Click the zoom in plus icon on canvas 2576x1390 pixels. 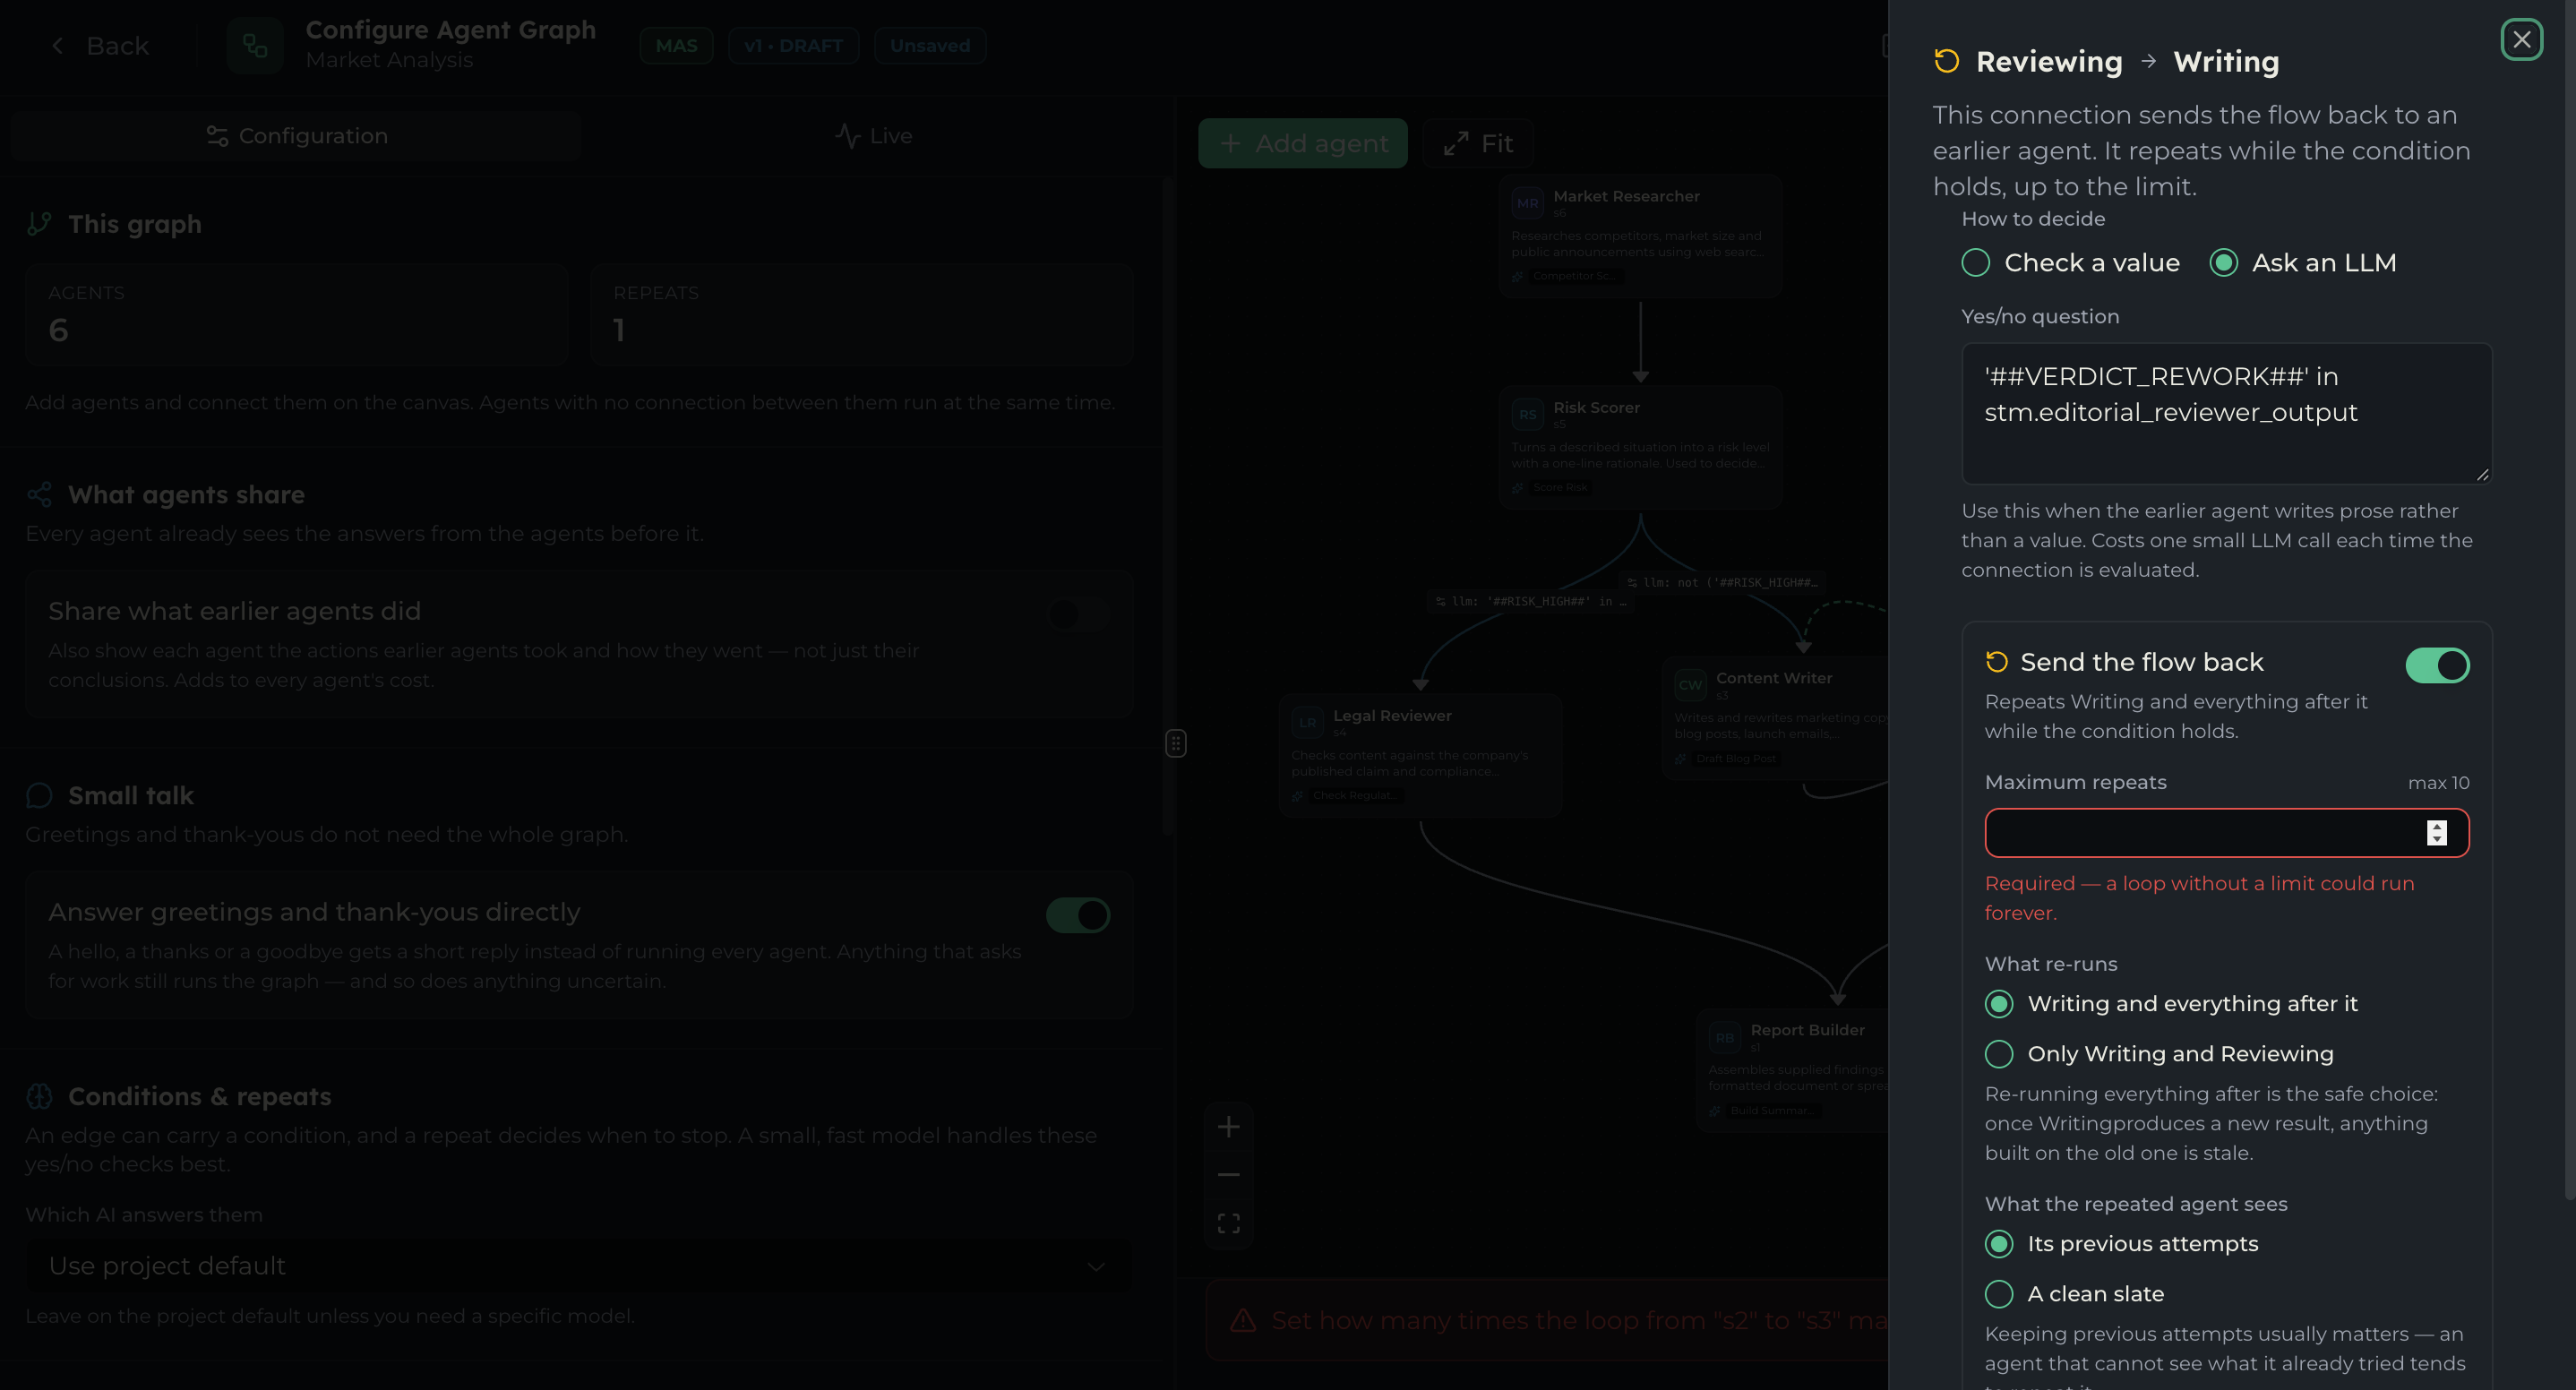[1228, 1127]
